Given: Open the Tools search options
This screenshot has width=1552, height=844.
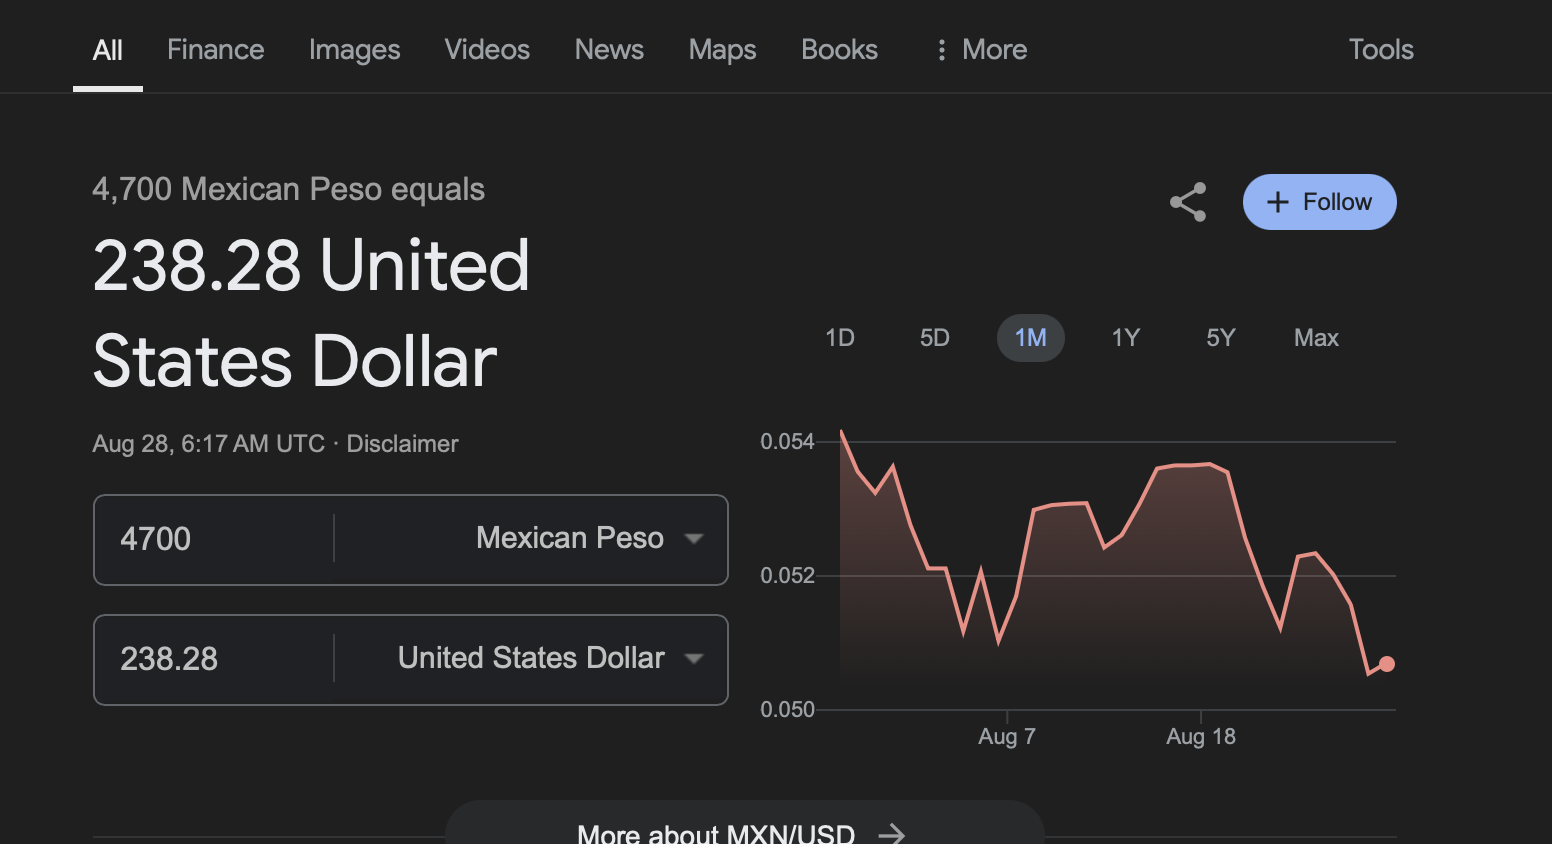Looking at the screenshot, I should pyautogui.click(x=1381, y=50).
